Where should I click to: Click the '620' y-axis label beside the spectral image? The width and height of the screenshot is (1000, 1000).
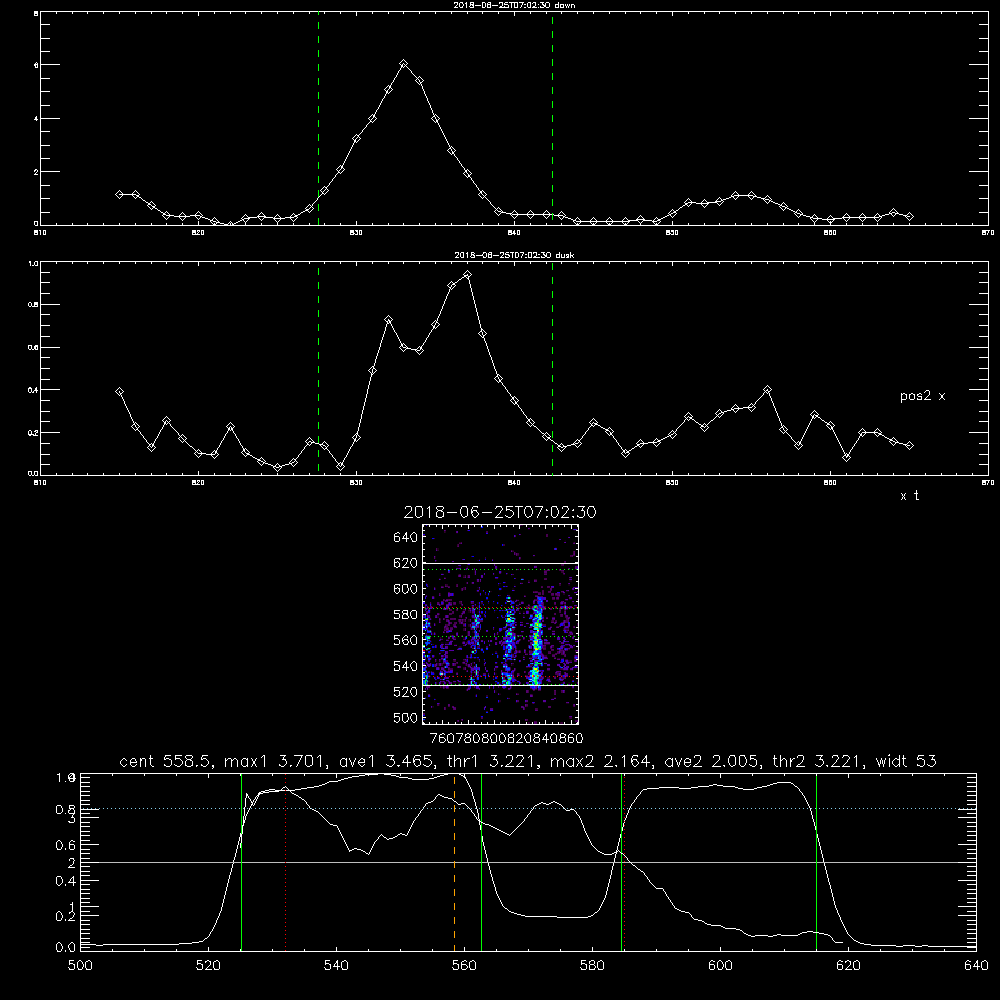406,563
